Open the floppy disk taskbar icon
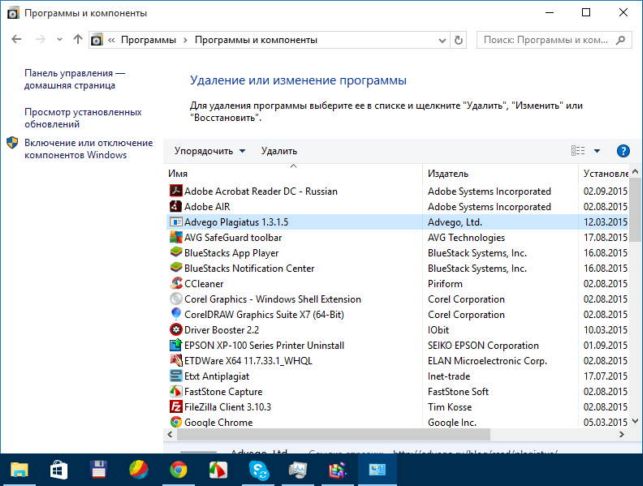 pyautogui.click(x=98, y=470)
